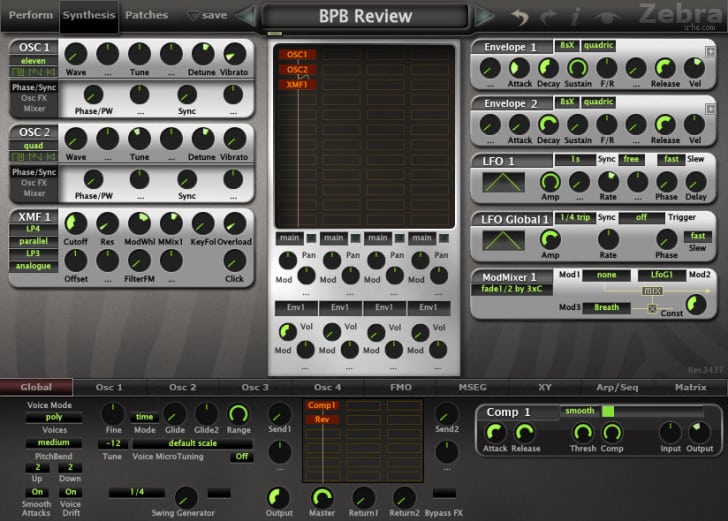Toggle the Bypass FX switch
The image size is (728, 521).
(444, 493)
